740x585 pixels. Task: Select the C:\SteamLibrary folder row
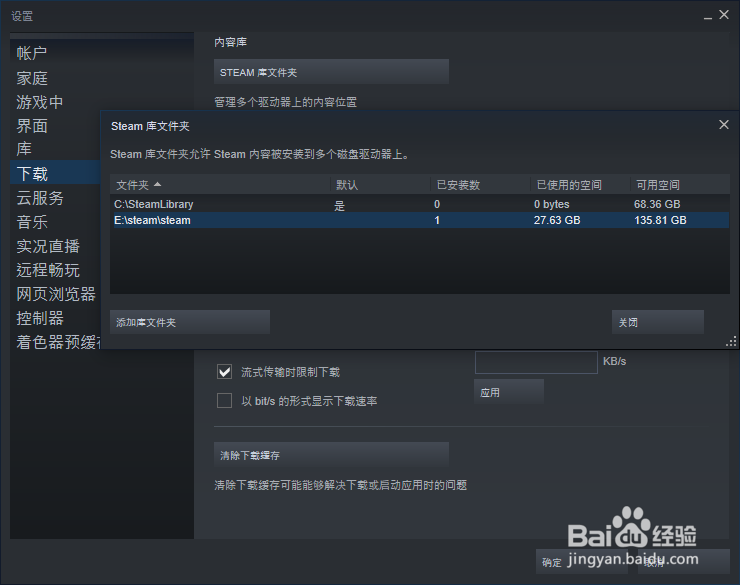[420, 204]
